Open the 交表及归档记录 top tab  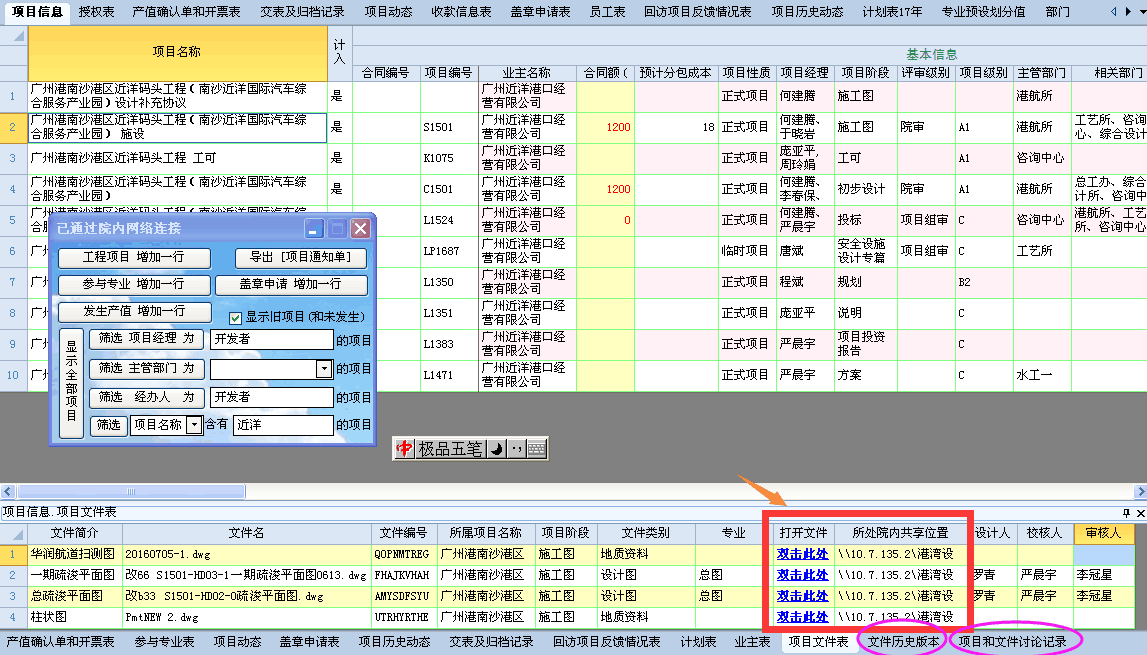302,12
